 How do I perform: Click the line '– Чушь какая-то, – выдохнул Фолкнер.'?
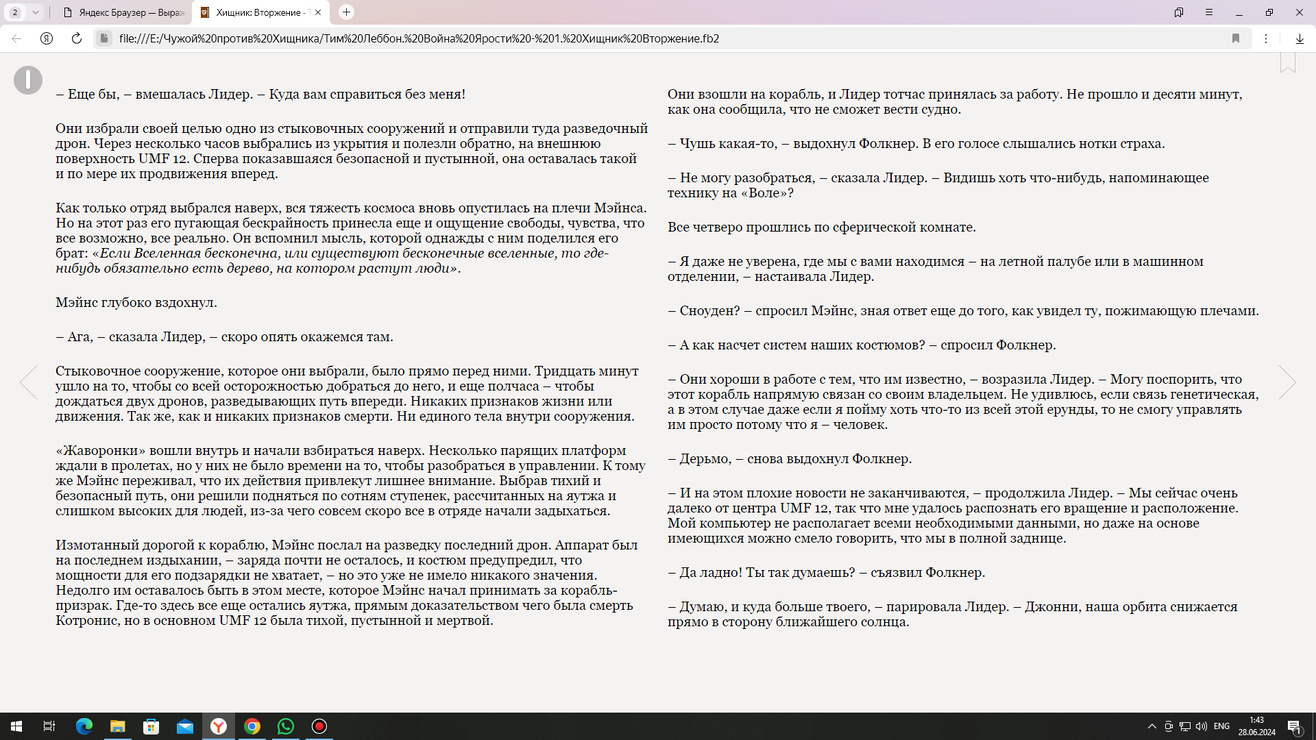[917, 143]
